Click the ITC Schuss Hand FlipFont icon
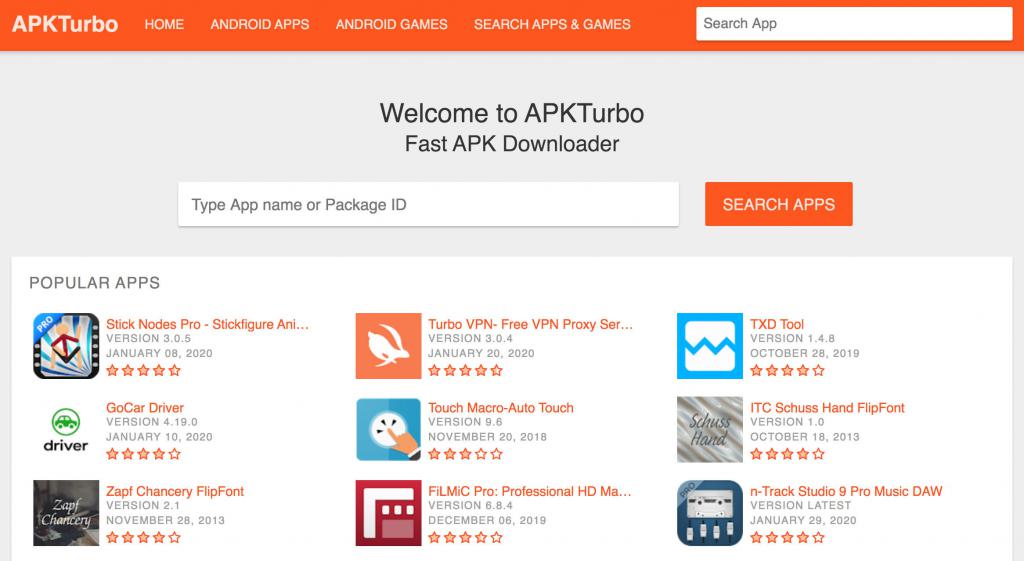The image size is (1024, 561). point(710,430)
